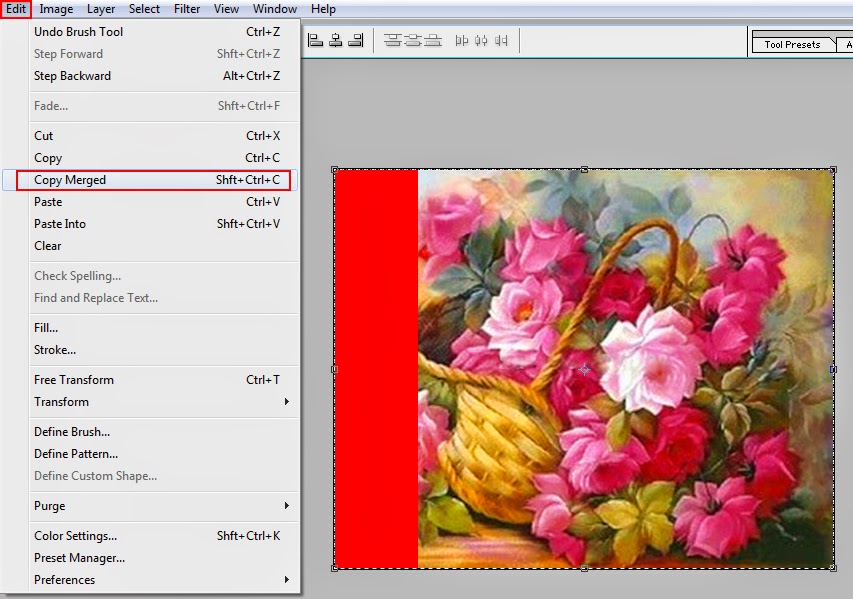
Task: Click the distribute left edges icon
Action: [461, 40]
